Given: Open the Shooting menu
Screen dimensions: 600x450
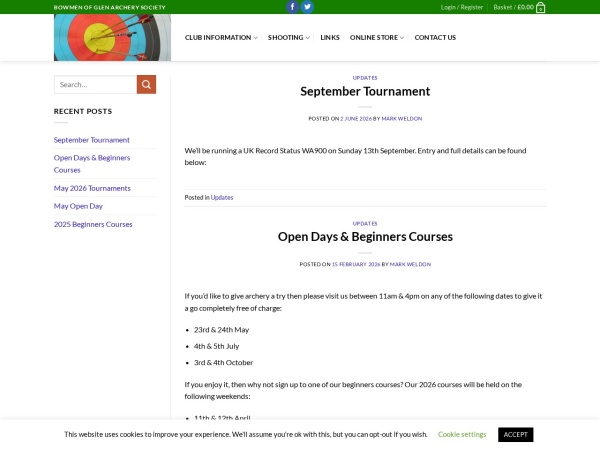Looking at the screenshot, I should pyautogui.click(x=285, y=38).
